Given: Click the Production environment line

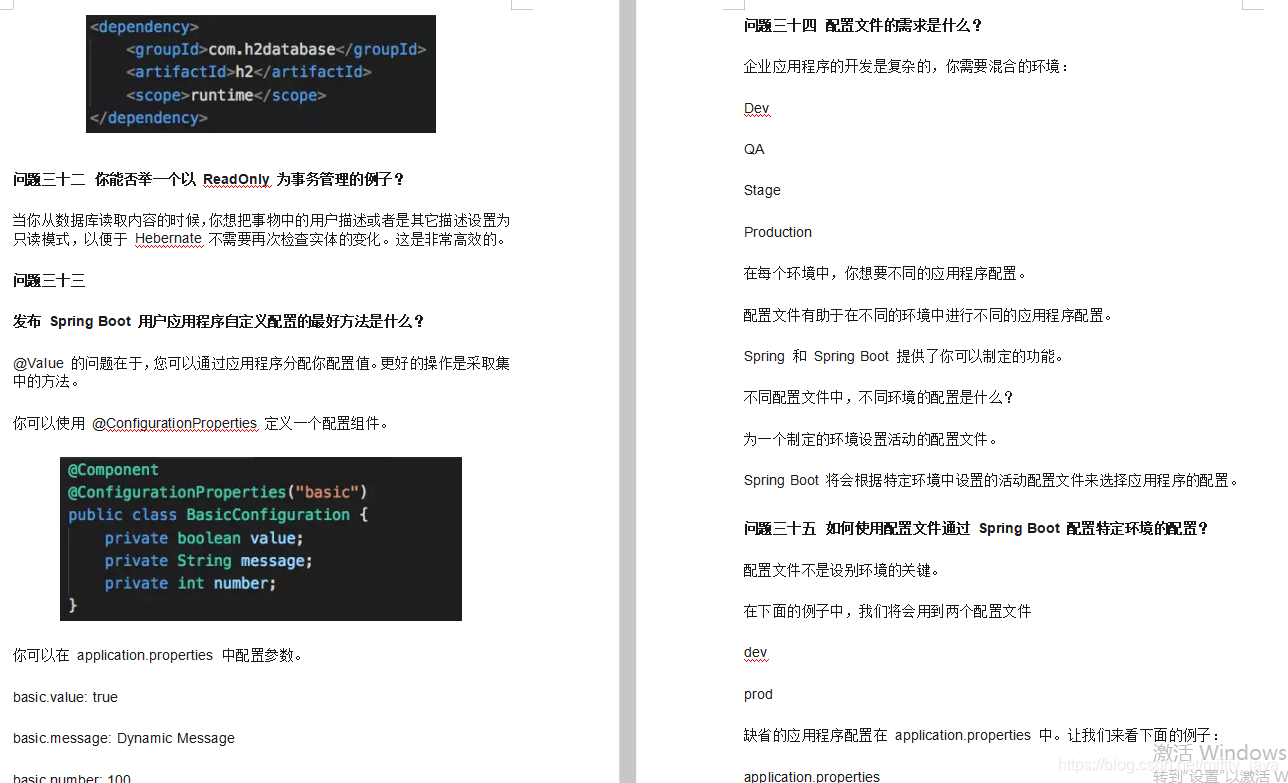Looking at the screenshot, I should tap(778, 232).
